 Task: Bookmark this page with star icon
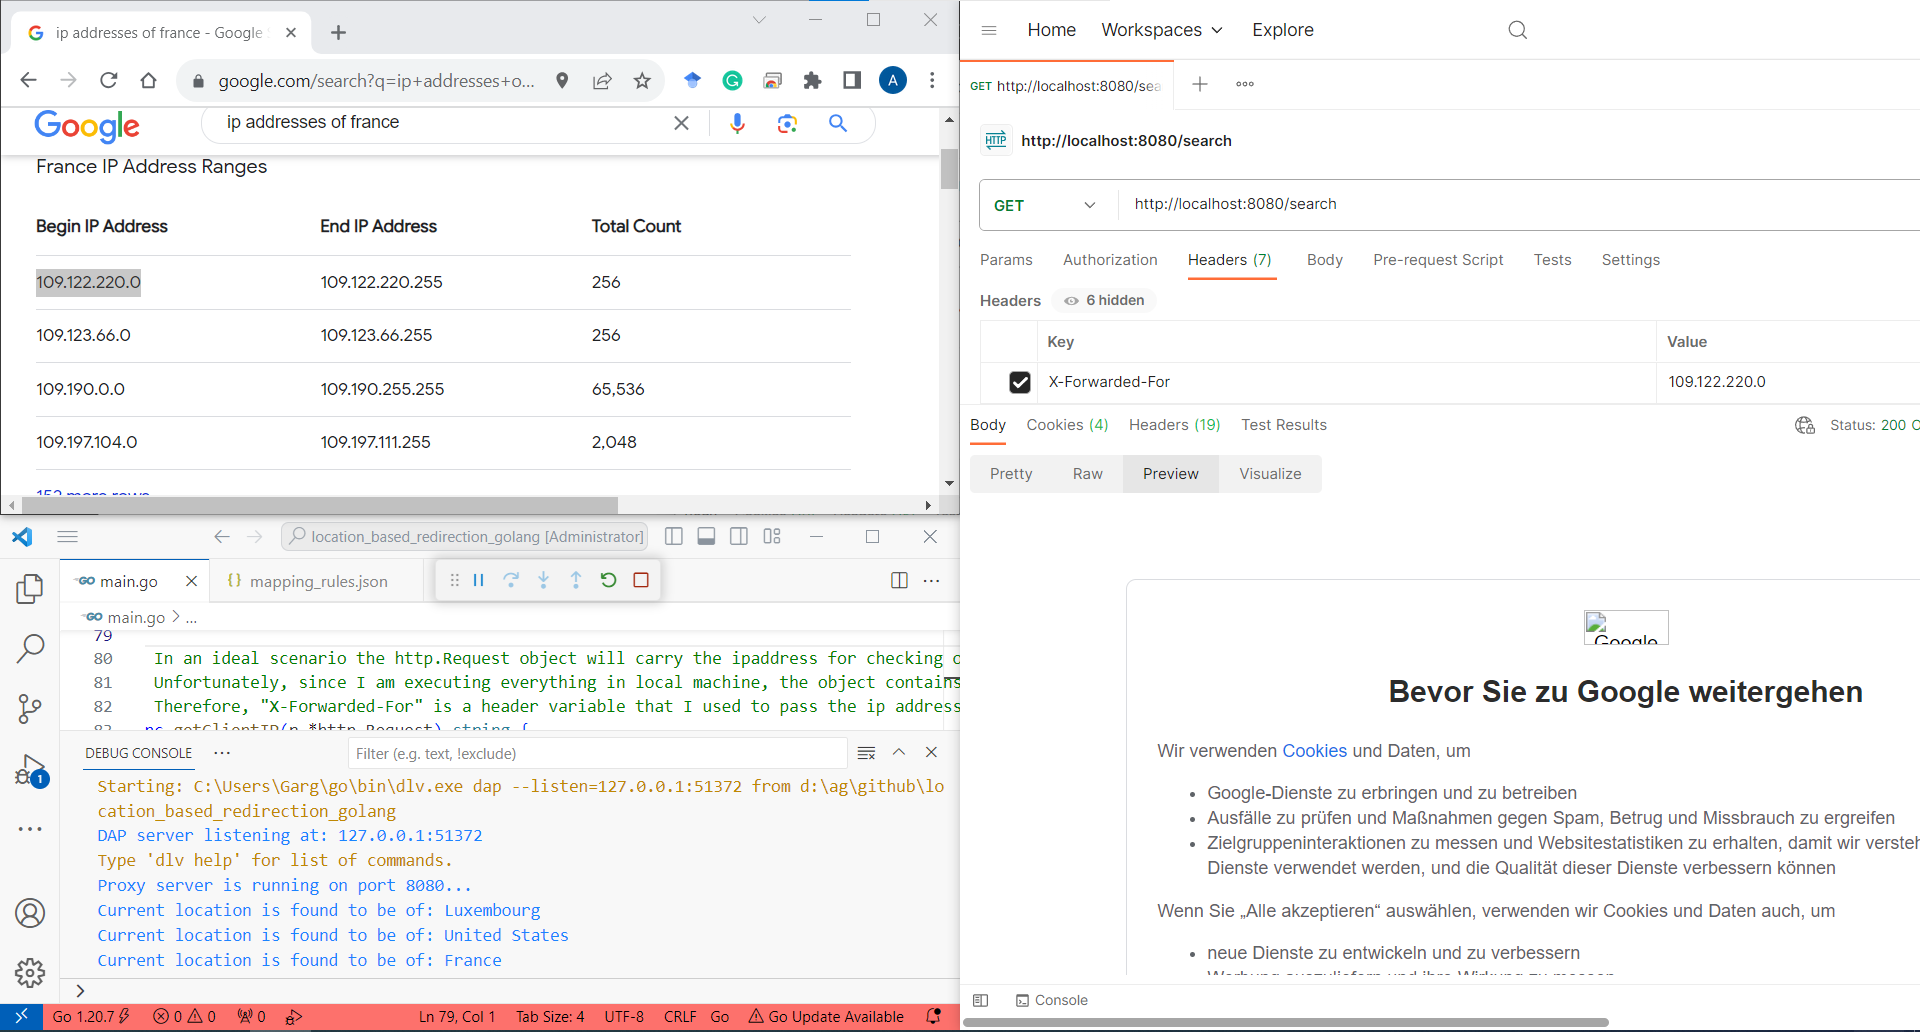[x=642, y=80]
